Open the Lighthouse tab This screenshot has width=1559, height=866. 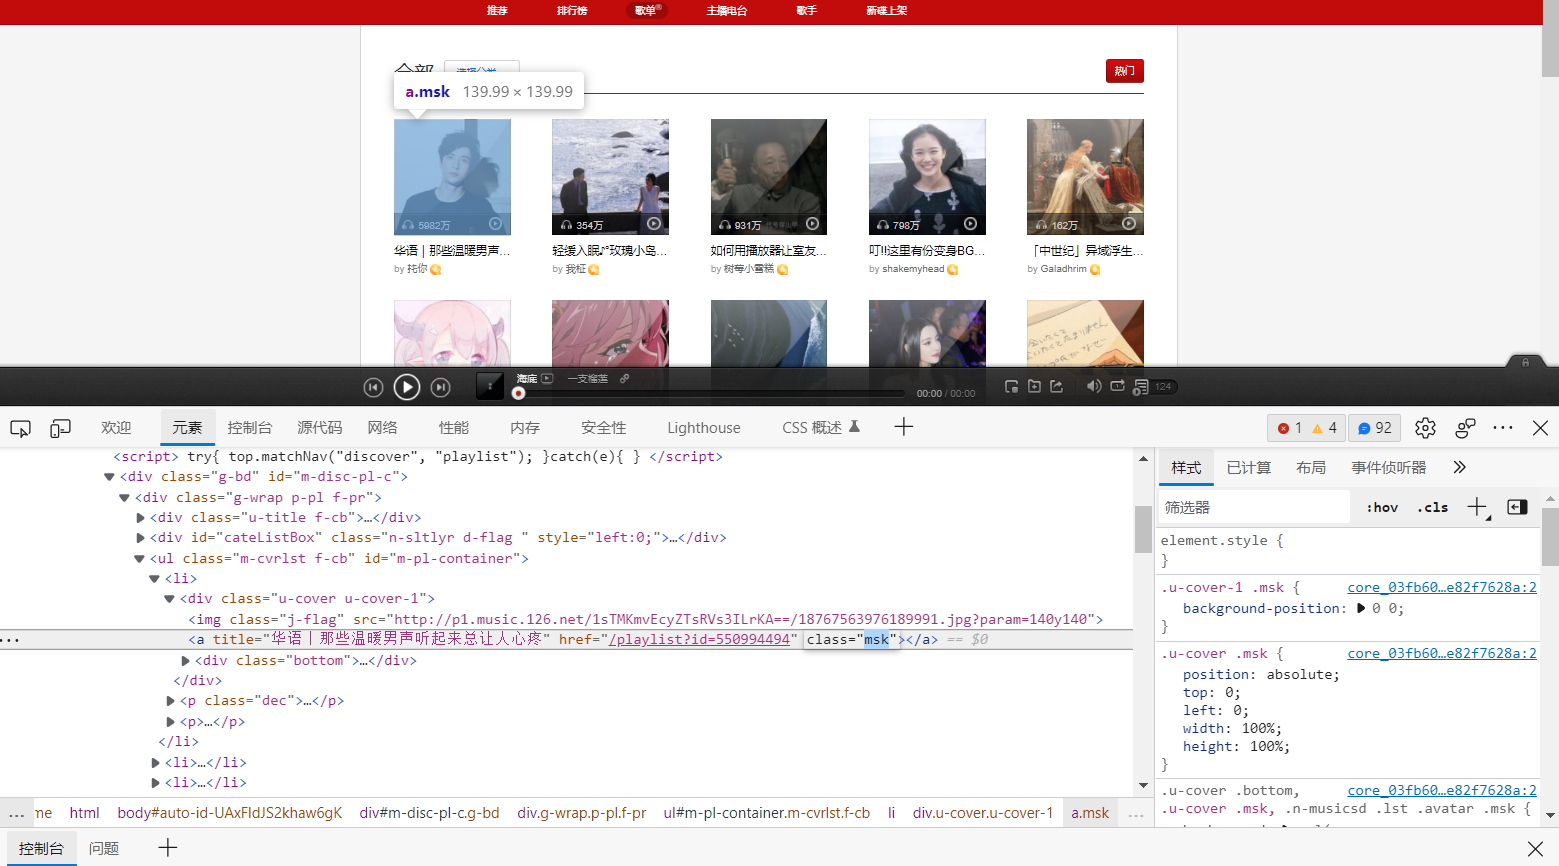704,427
